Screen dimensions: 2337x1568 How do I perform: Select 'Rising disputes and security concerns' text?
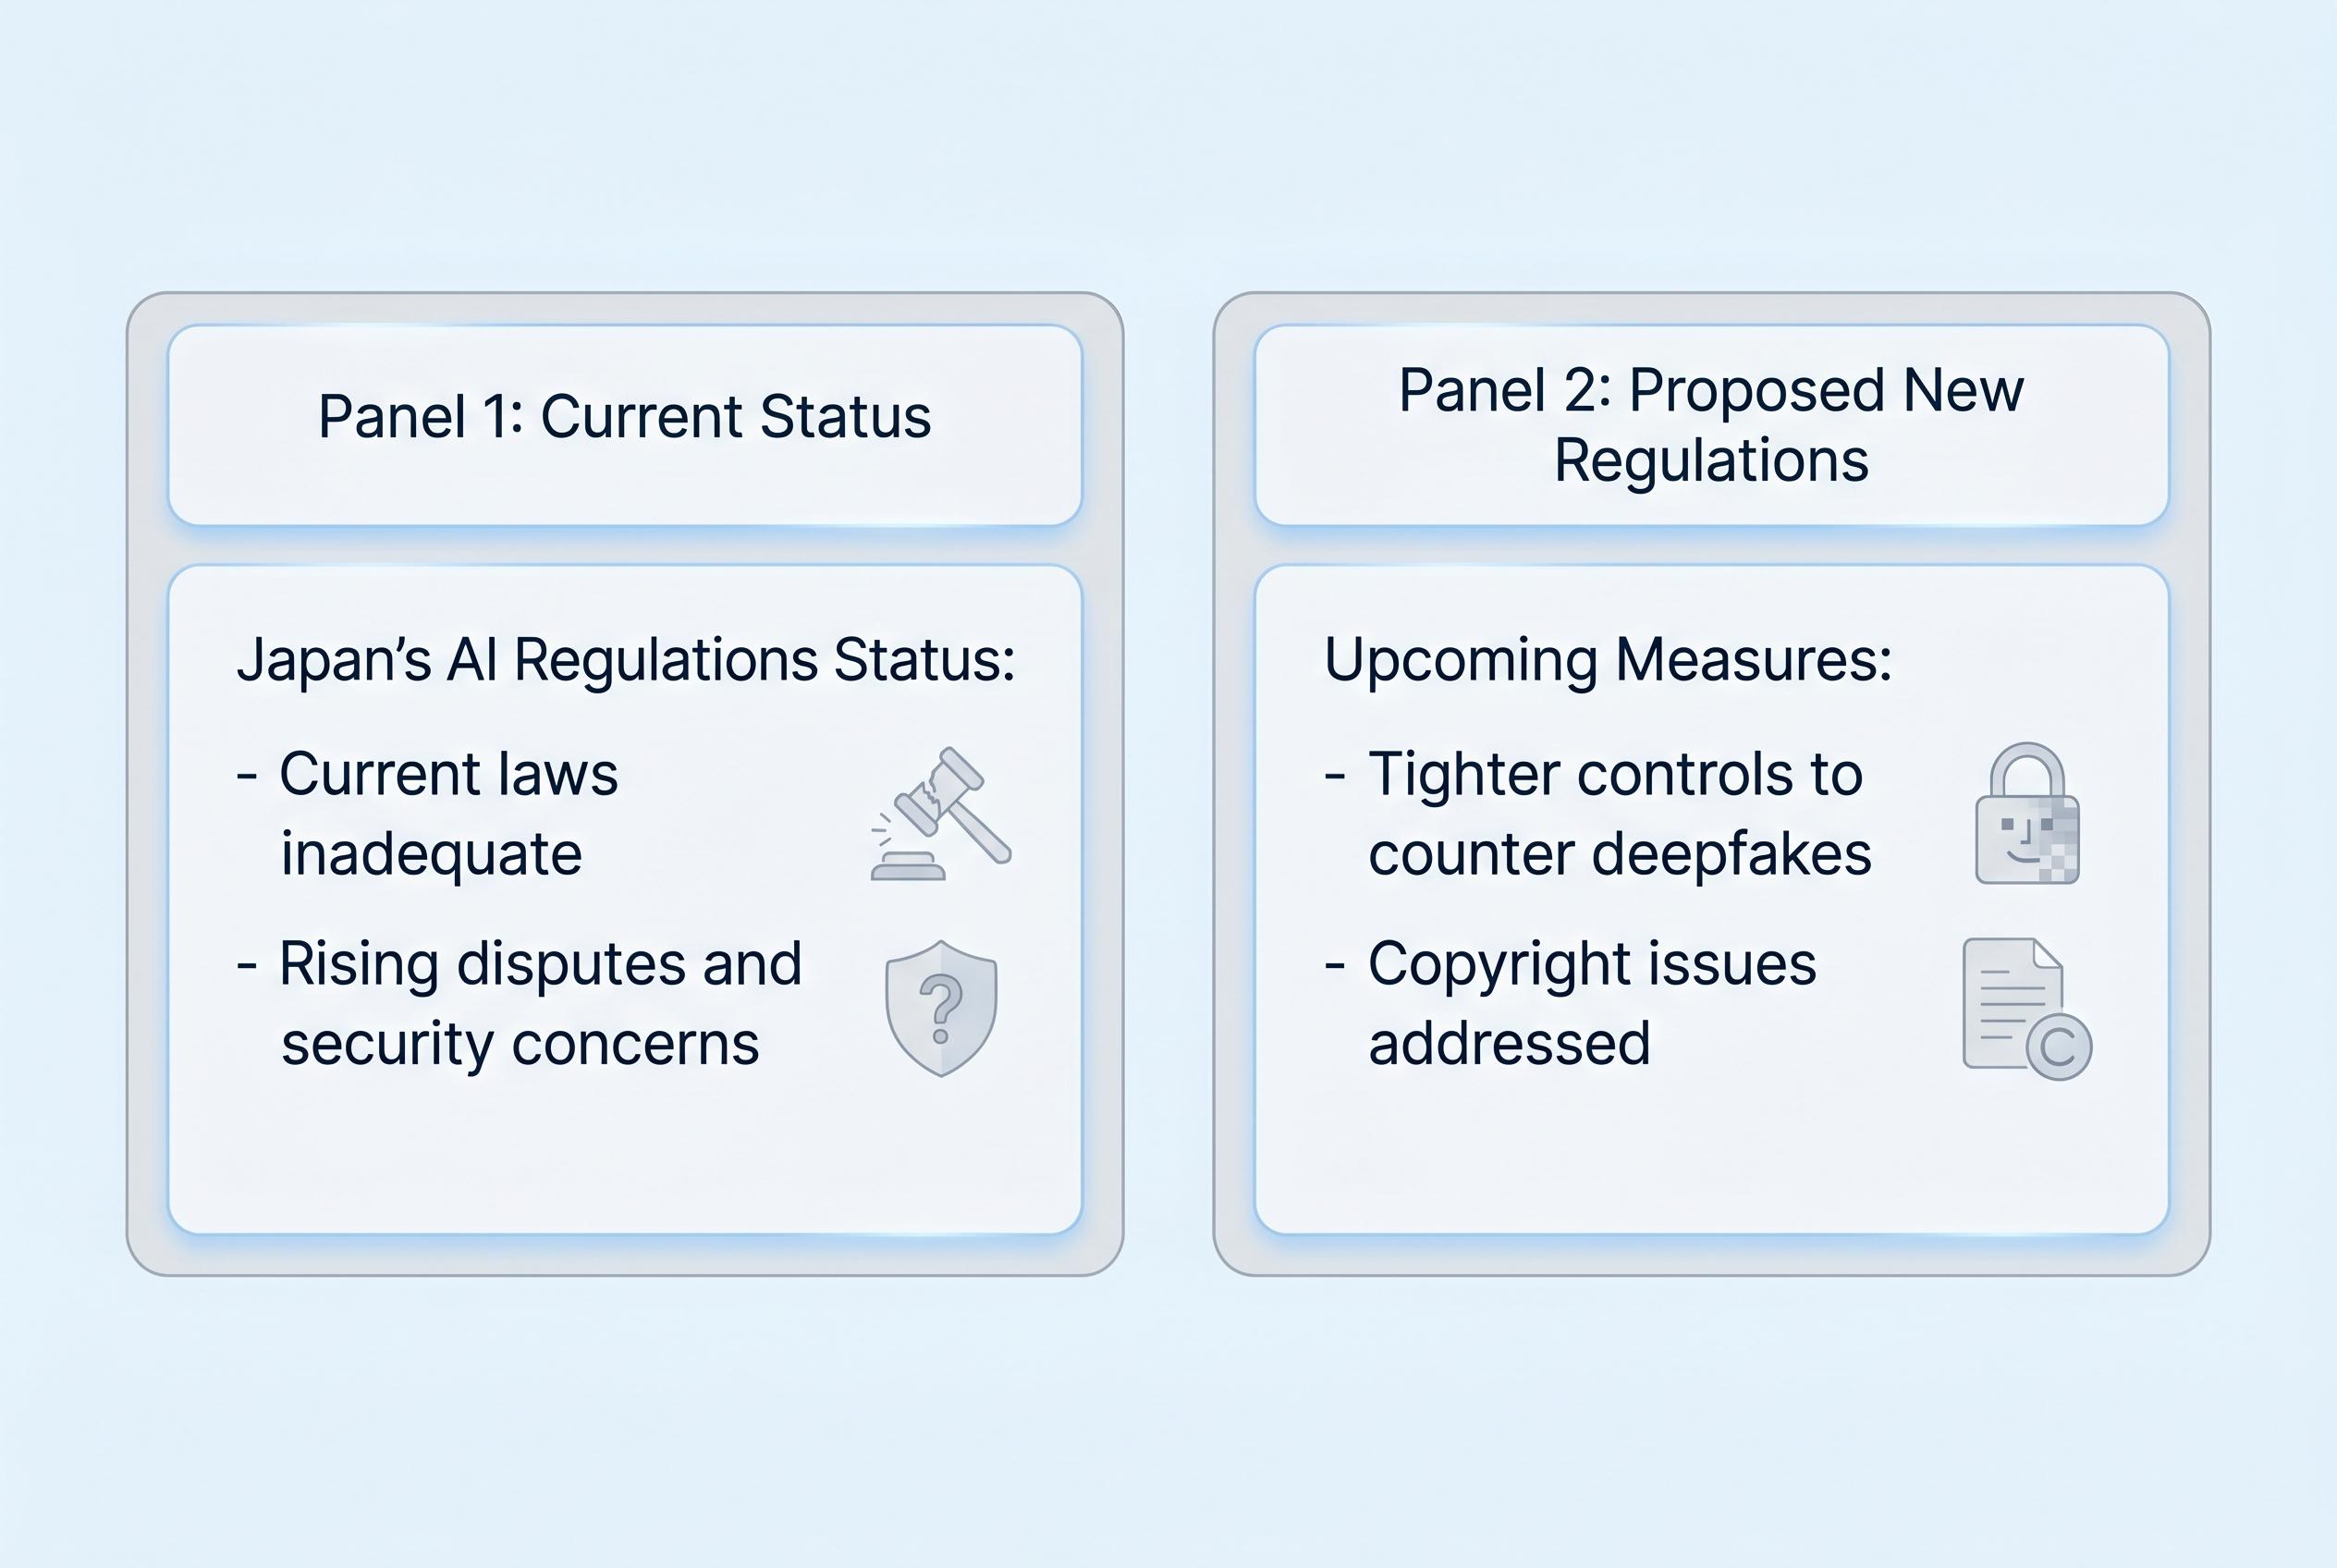(540, 1003)
